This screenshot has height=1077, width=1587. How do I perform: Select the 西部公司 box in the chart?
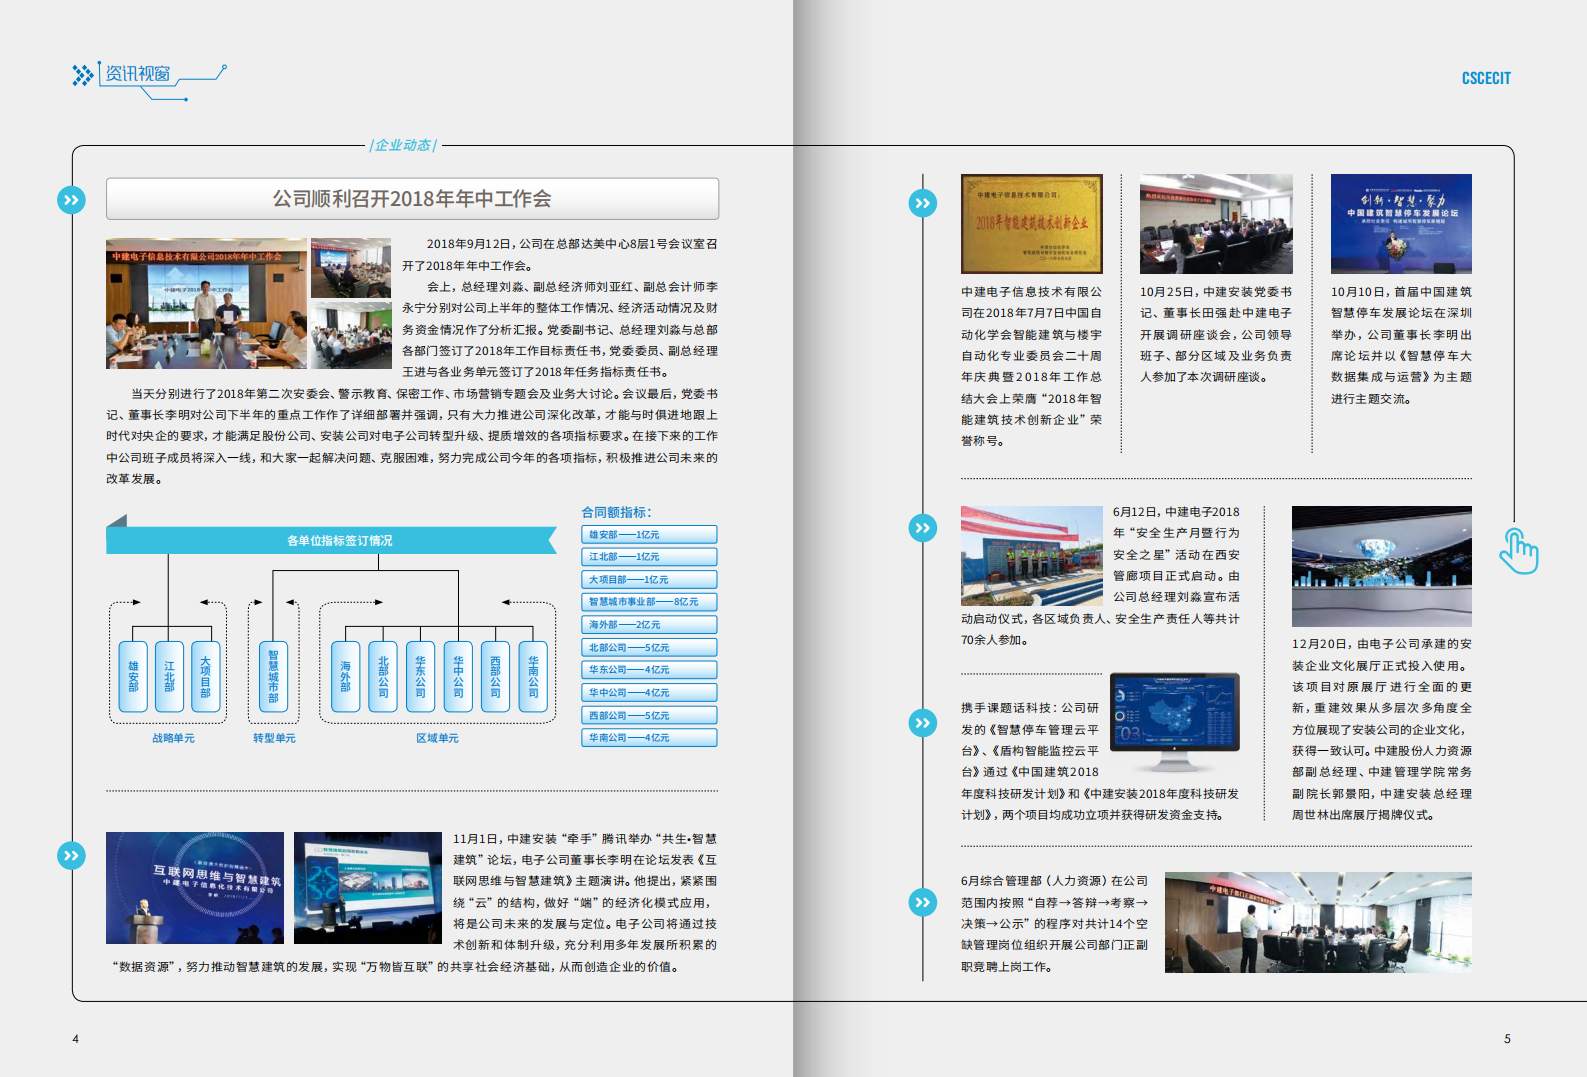coord(495,677)
